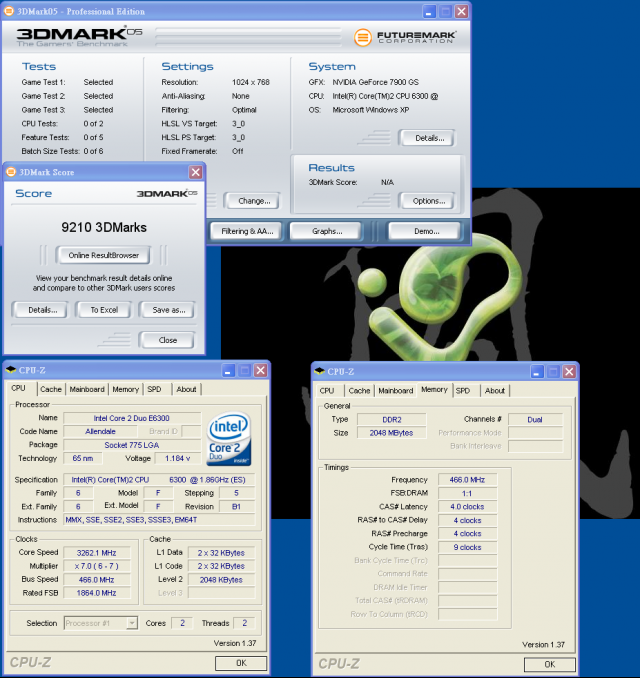Export score with To Excel button
The height and width of the screenshot is (678, 640).
coord(104,310)
